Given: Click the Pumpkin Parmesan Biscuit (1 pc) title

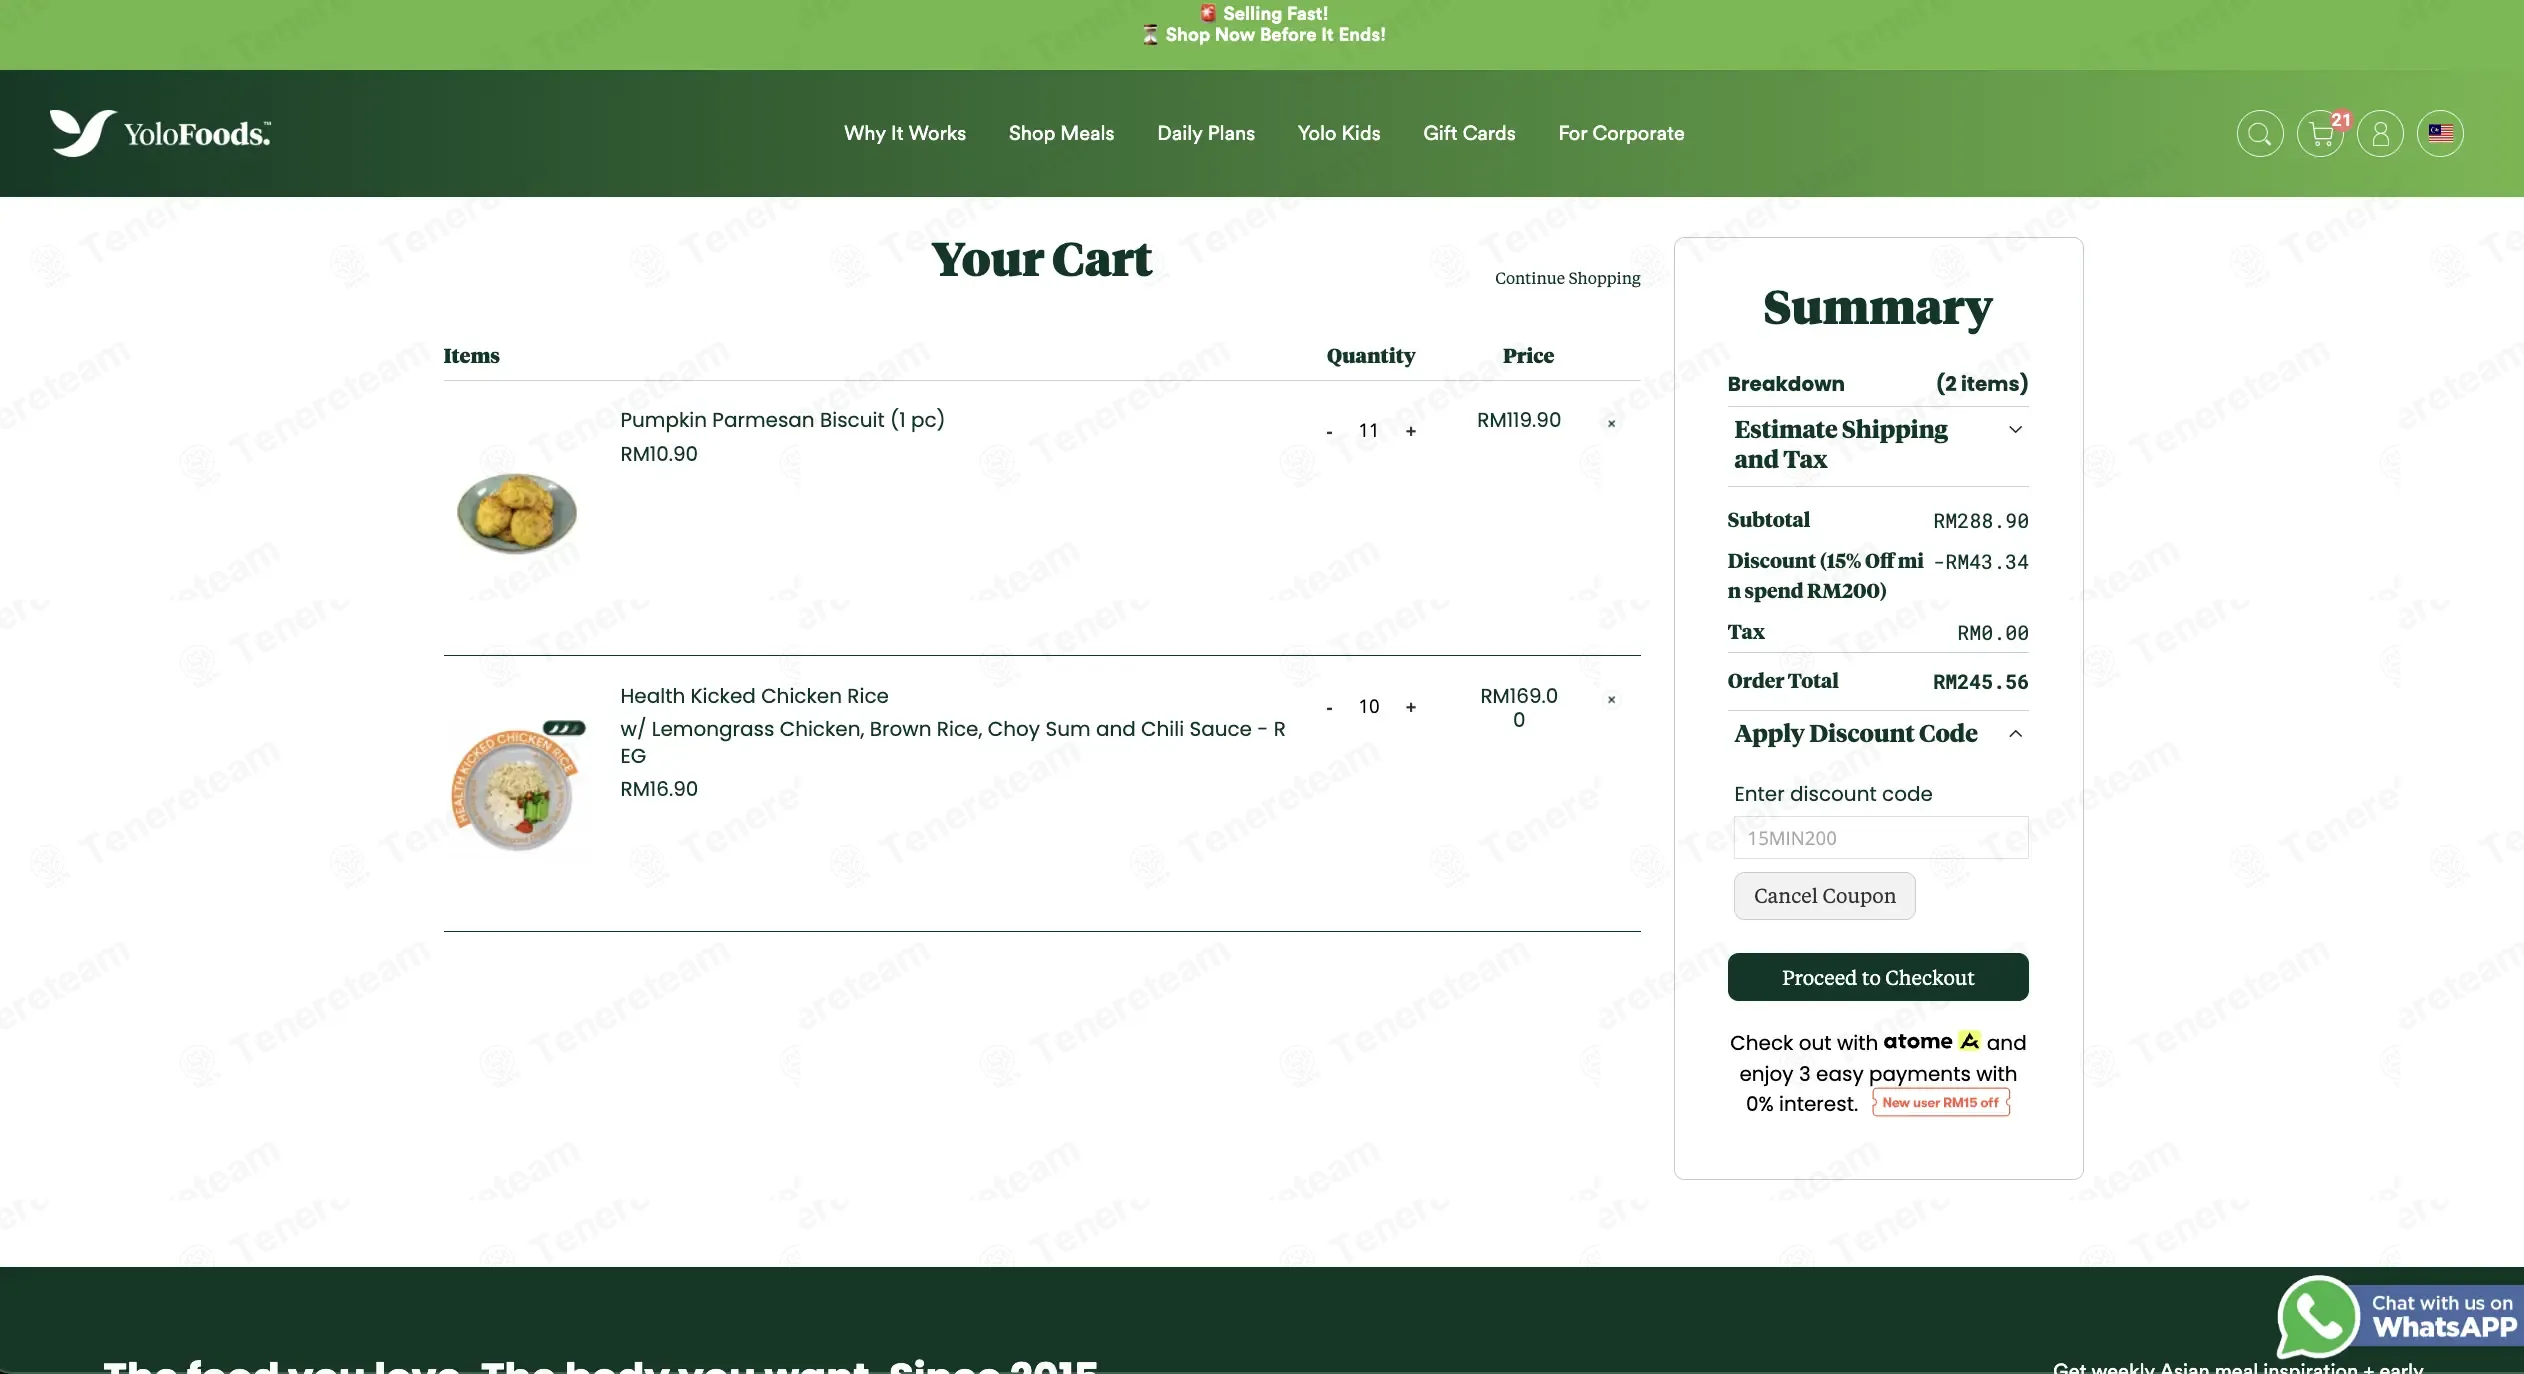Looking at the screenshot, I should tap(782, 420).
